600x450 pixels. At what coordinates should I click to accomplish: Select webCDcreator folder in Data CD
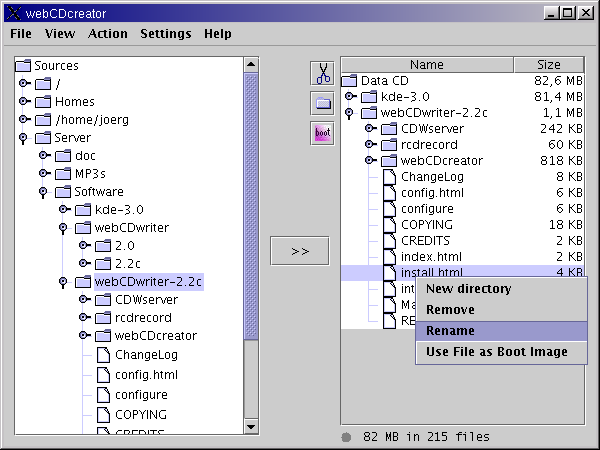[x=442, y=161]
